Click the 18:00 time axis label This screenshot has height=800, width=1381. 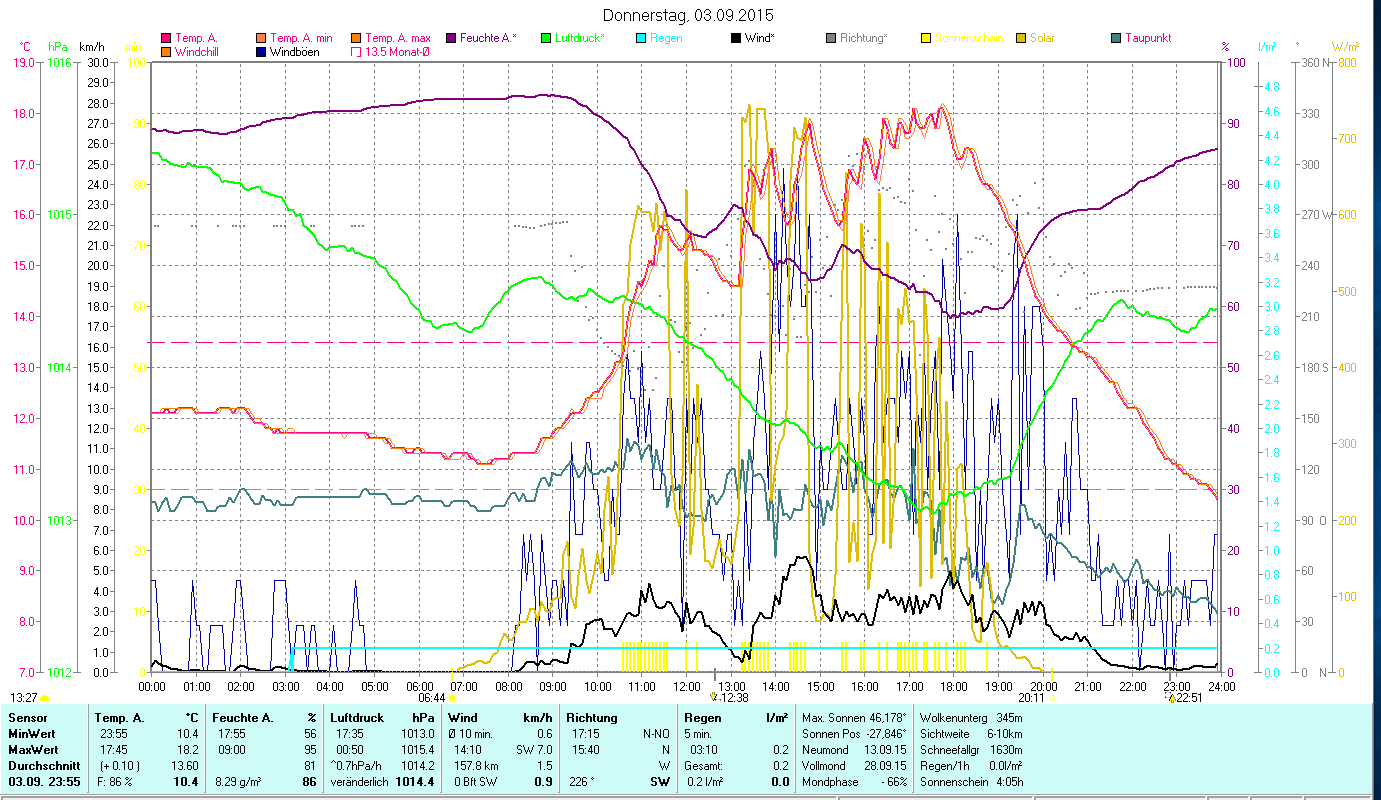coord(953,686)
